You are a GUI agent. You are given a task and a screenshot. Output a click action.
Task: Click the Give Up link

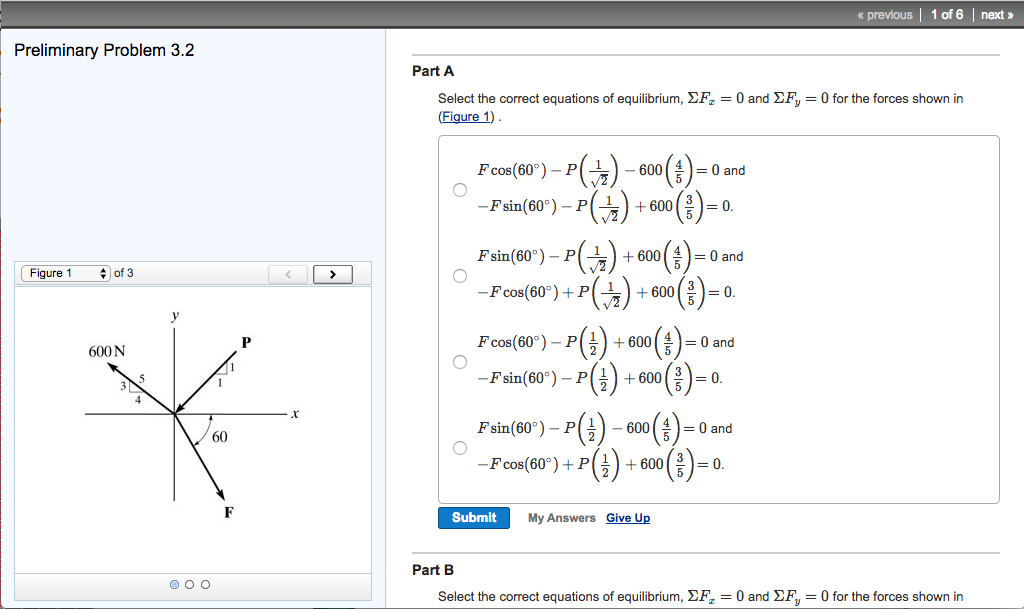(627, 518)
